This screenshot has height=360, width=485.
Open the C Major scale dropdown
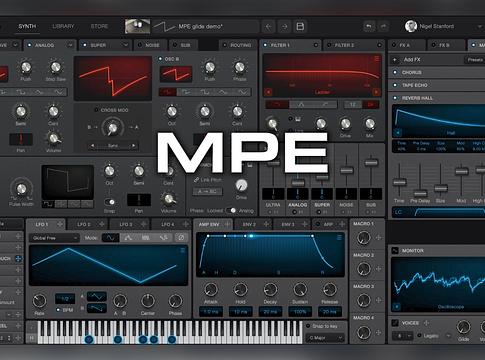(325, 338)
